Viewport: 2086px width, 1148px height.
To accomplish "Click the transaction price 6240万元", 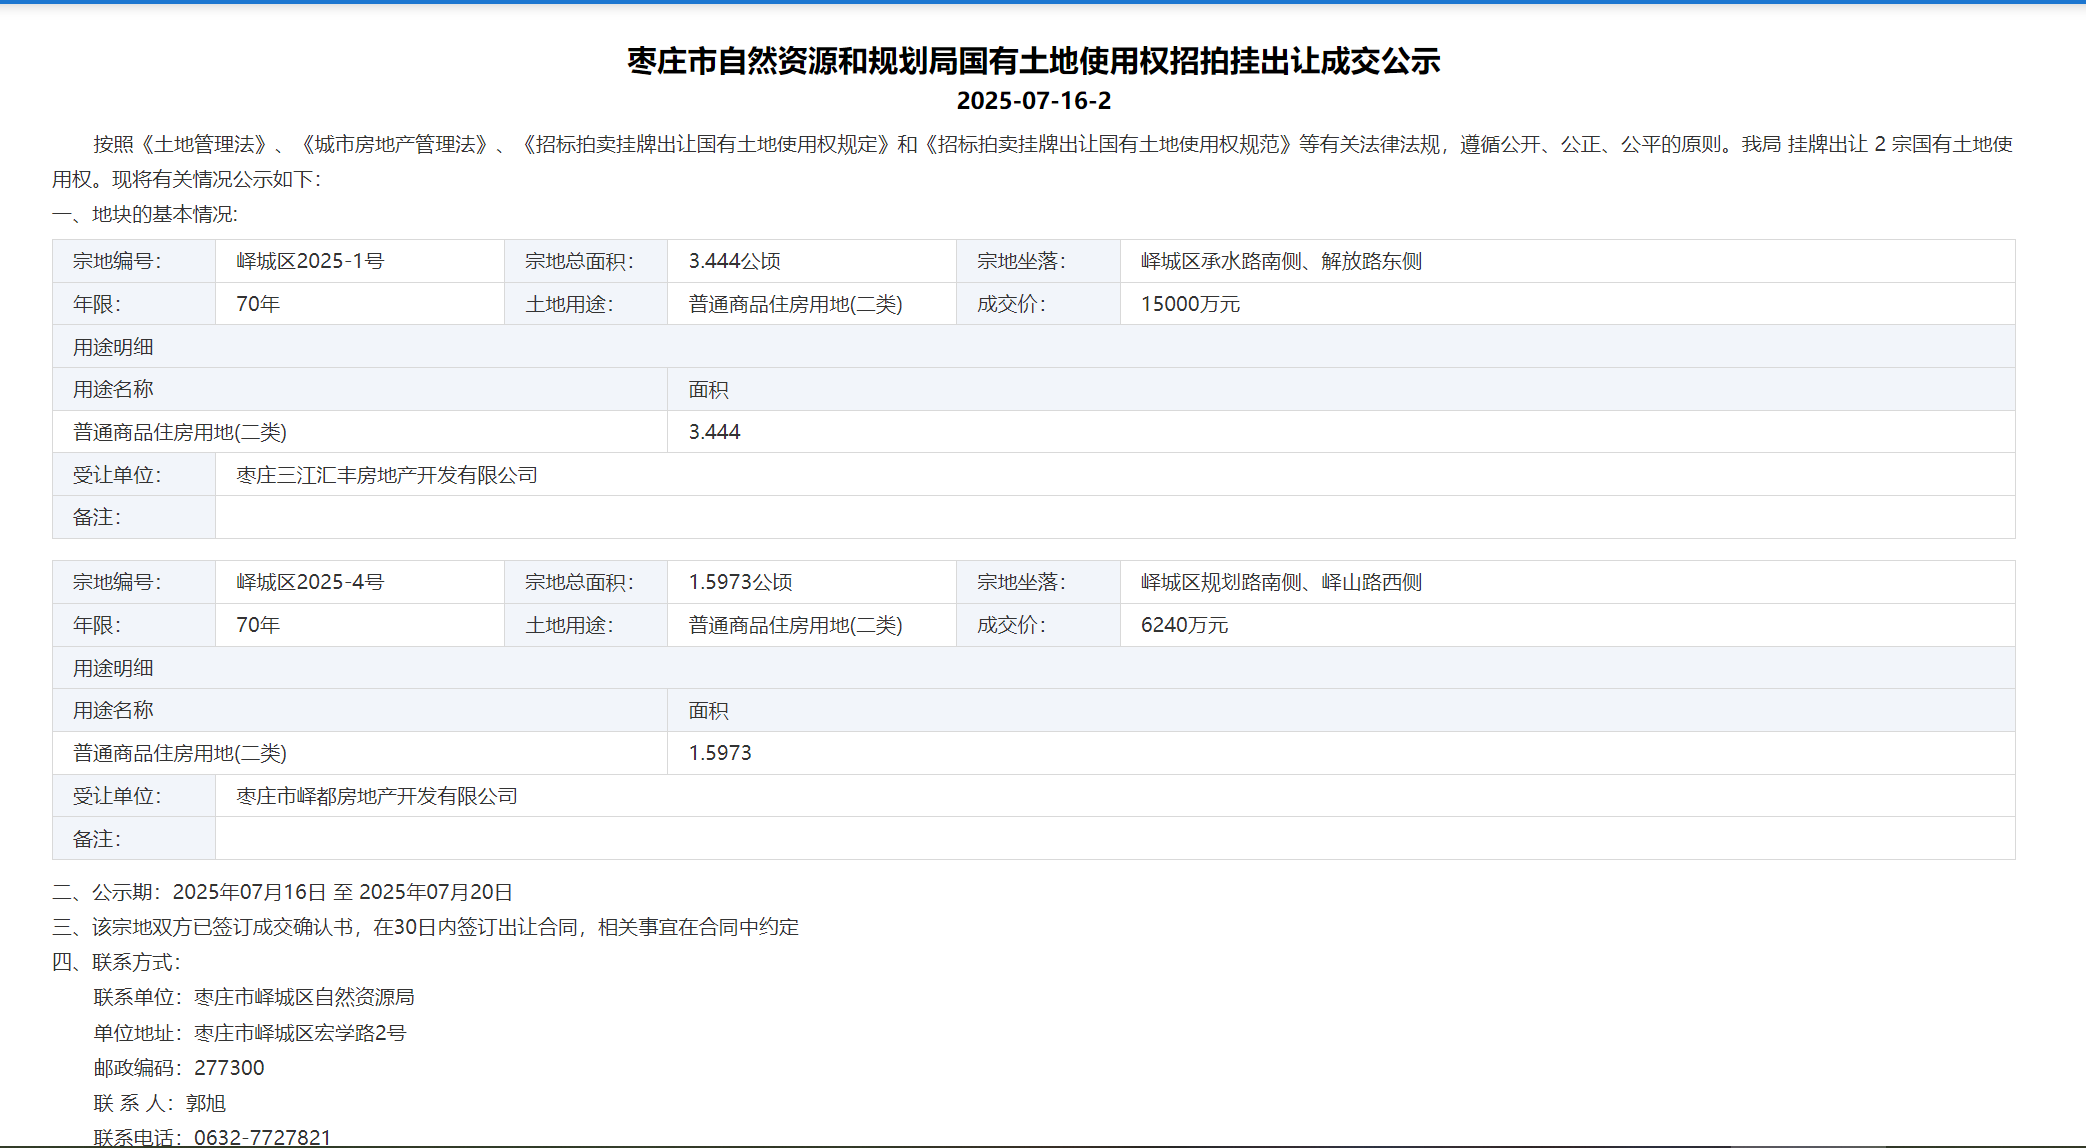I will [x=1184, y=625].
